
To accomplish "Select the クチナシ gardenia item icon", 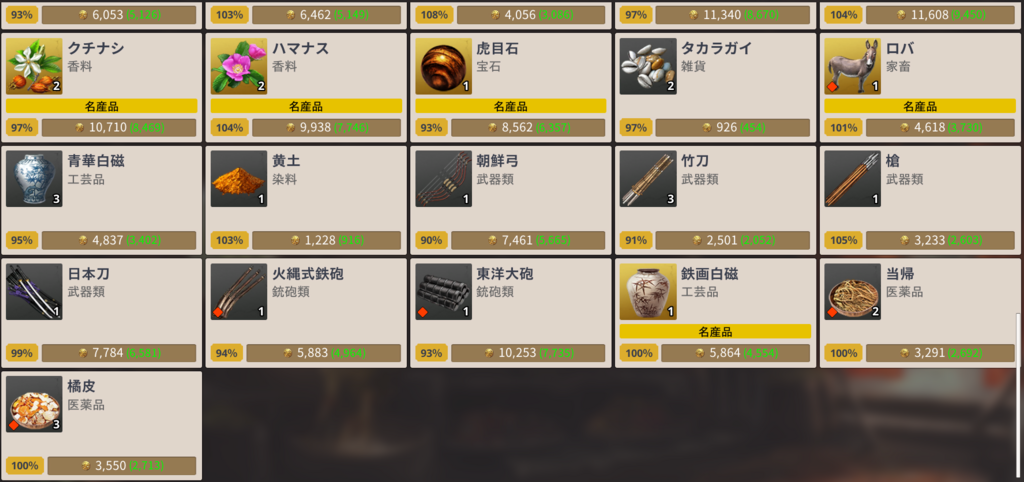I will pyautogui.click(x=34, y=66).
